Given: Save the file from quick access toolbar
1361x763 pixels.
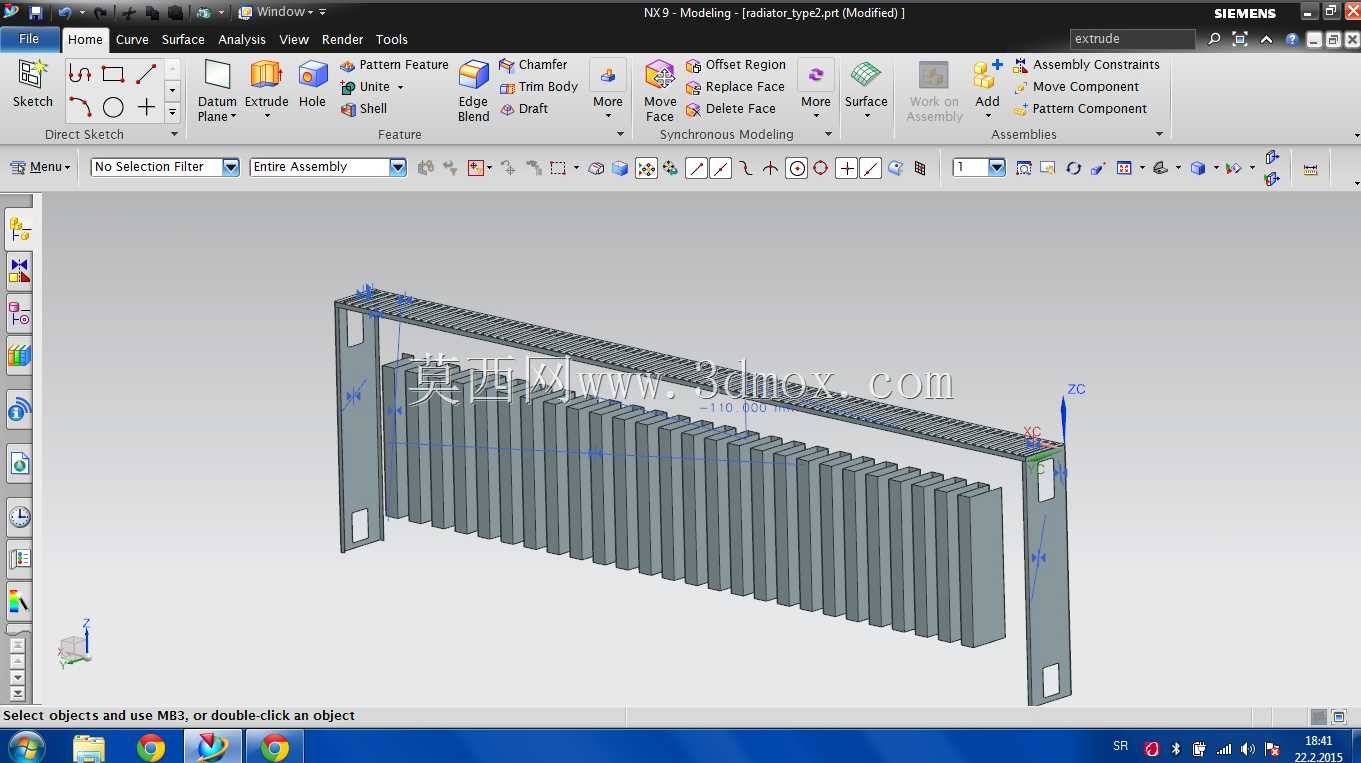Looking at the screenshot, I should tap(36, 13).
